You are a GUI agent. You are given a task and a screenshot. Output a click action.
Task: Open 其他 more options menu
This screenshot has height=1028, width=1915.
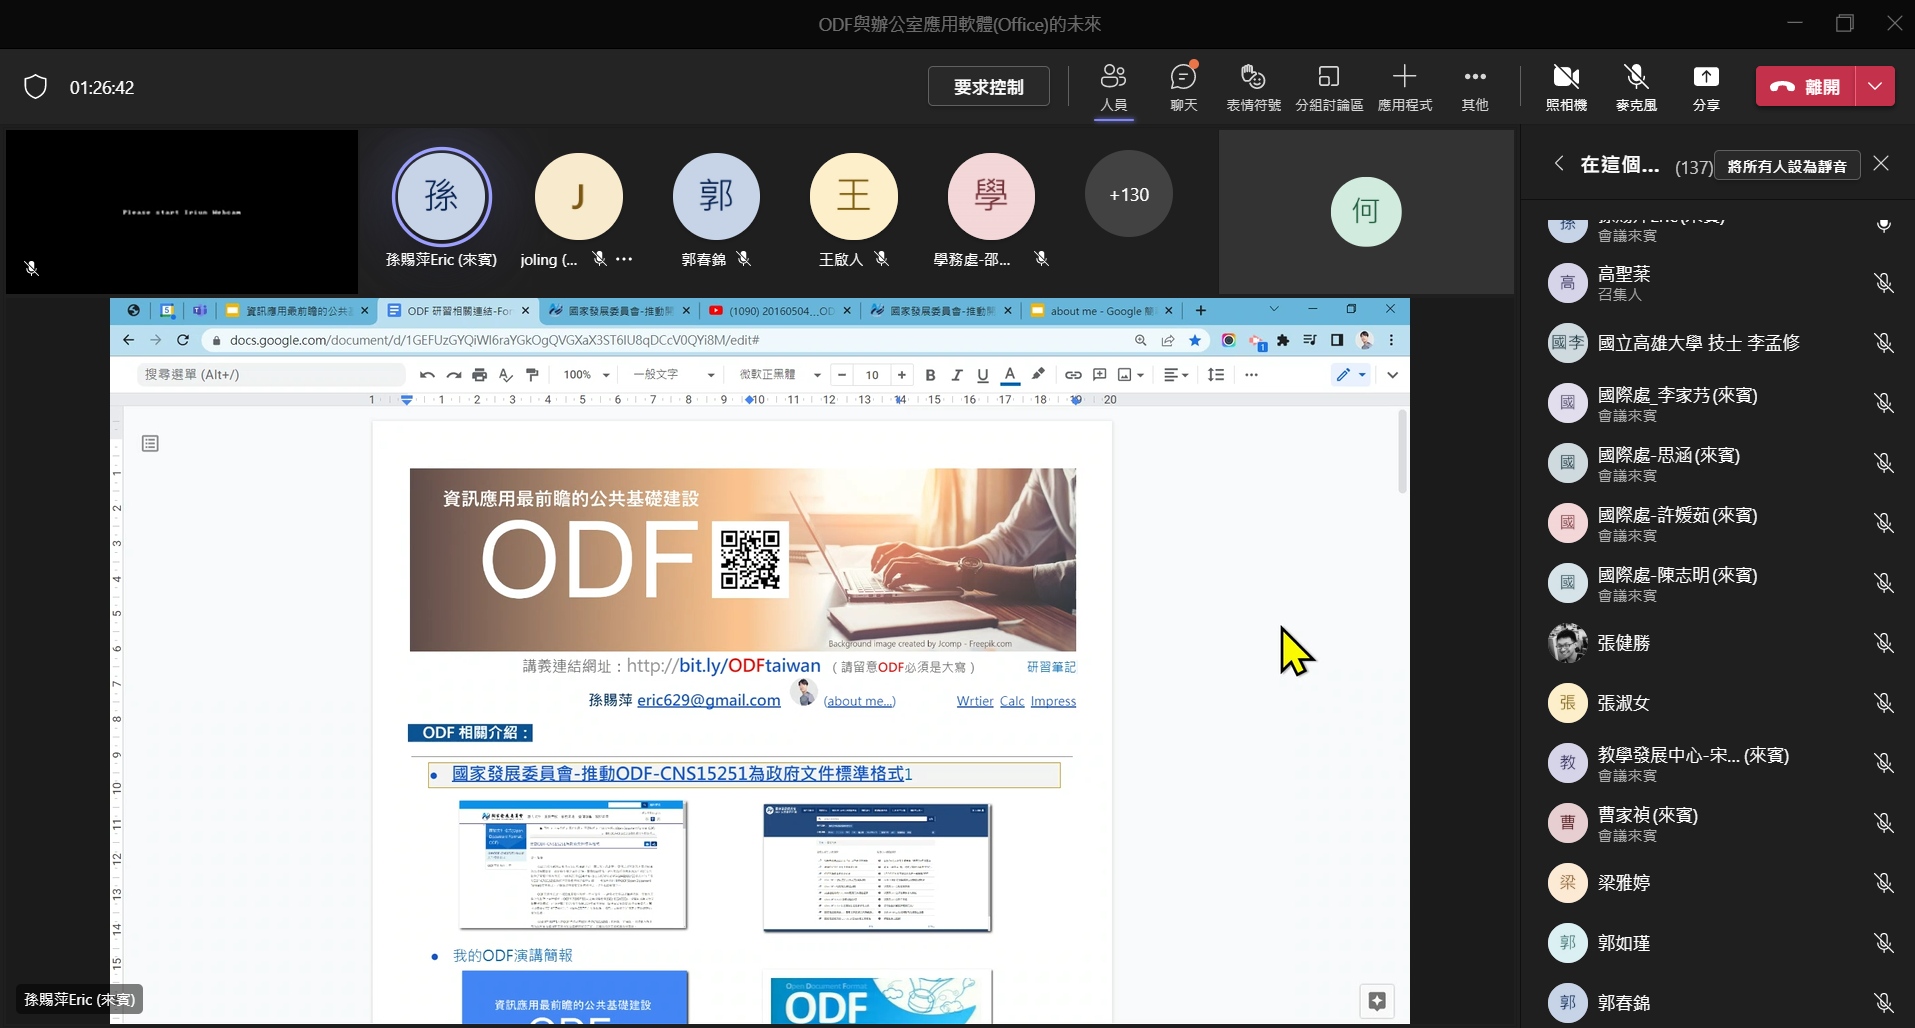tap(1474, 87)
